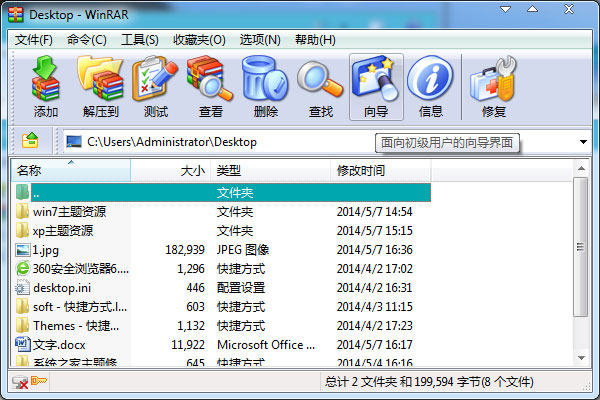Image resolution: width=600 pixels, height=400 pixels.
Task: Open the 选项(N) menu
Action: point(260,40)
